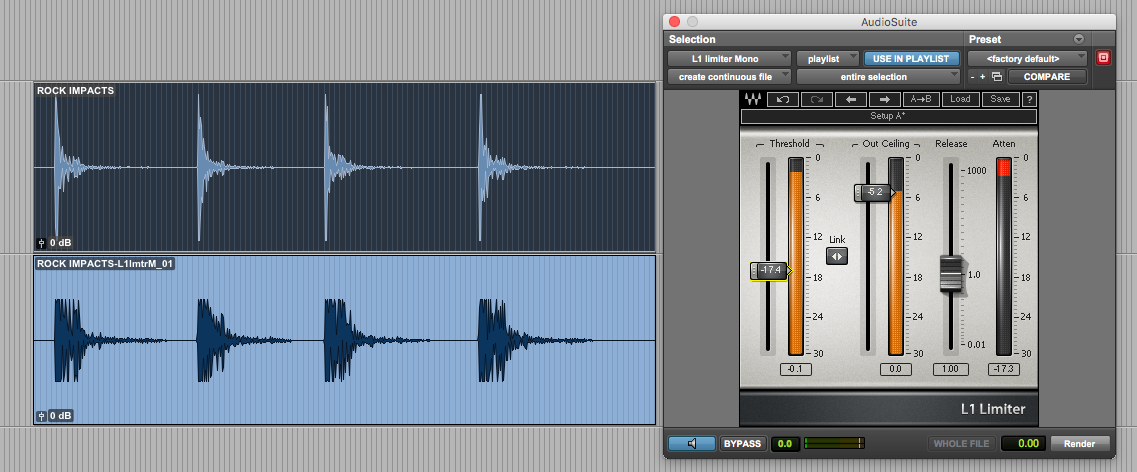Viewport: 1137px width, 472px height.
Task: Toggle the BYPASS button
Action: coord(743,444)
